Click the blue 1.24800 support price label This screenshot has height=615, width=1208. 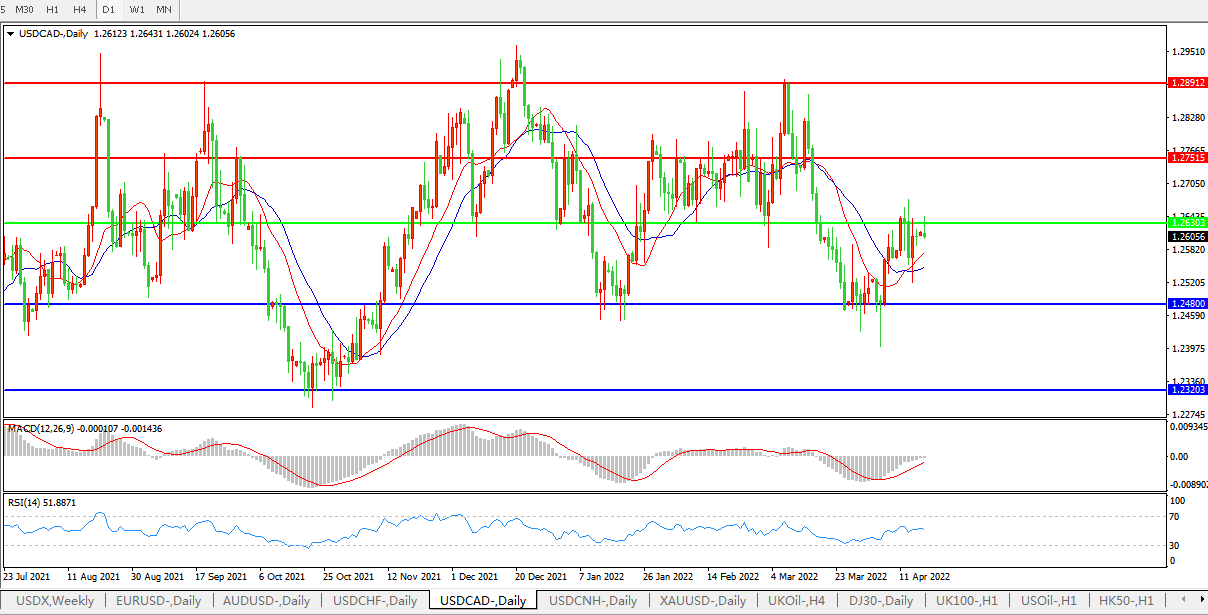[x=1187, y=303]
